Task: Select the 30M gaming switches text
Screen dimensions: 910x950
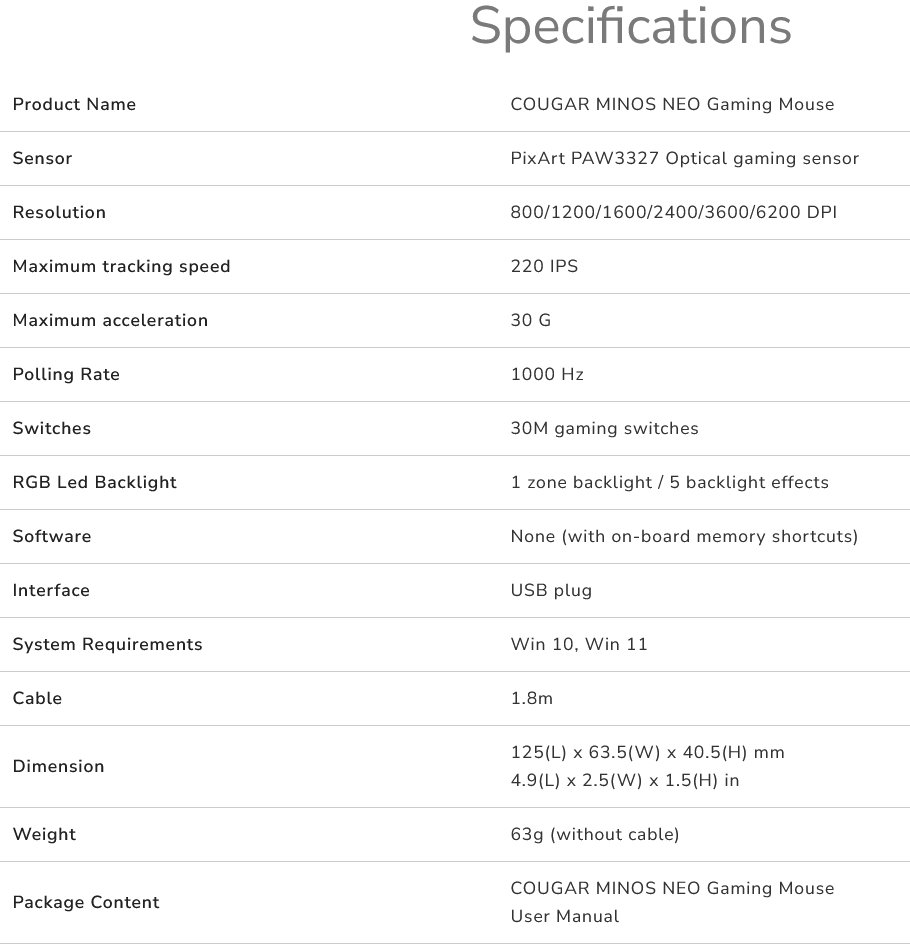Action: coord(604,428)
